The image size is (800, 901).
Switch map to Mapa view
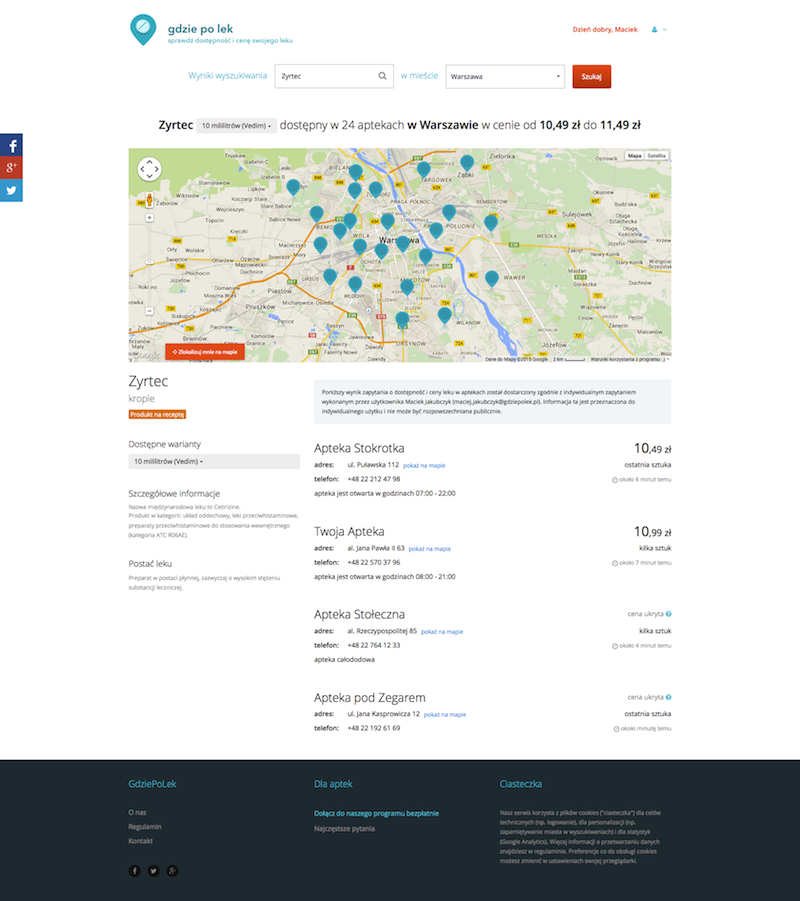tap(634, 156)
